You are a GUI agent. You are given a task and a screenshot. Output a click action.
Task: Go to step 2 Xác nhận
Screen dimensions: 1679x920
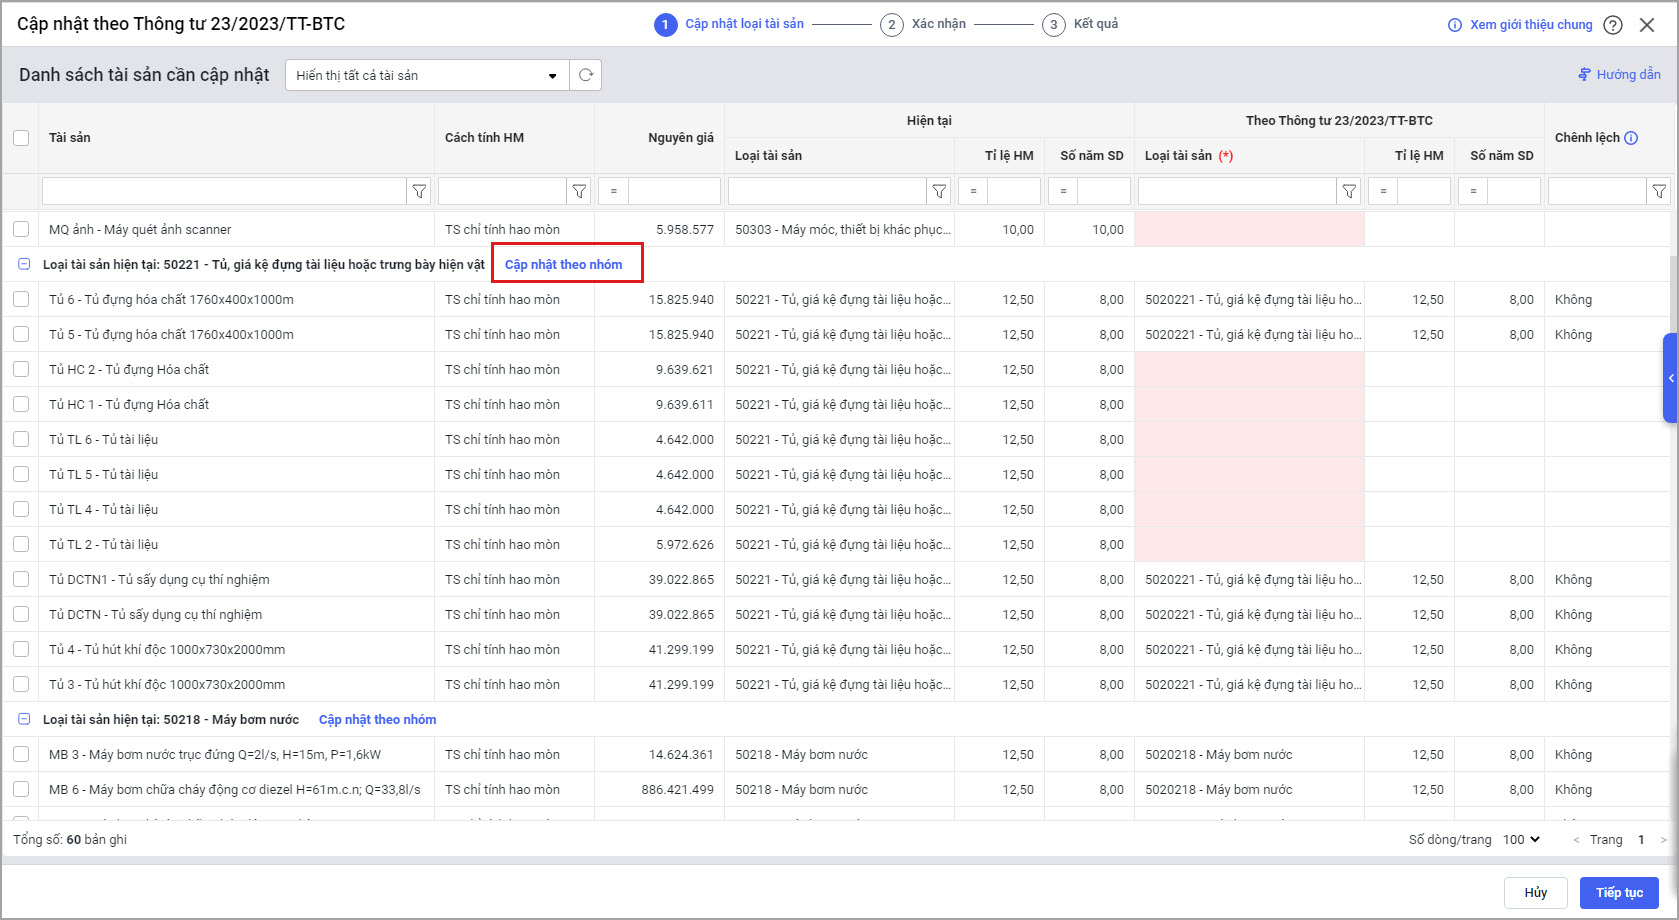923,24
